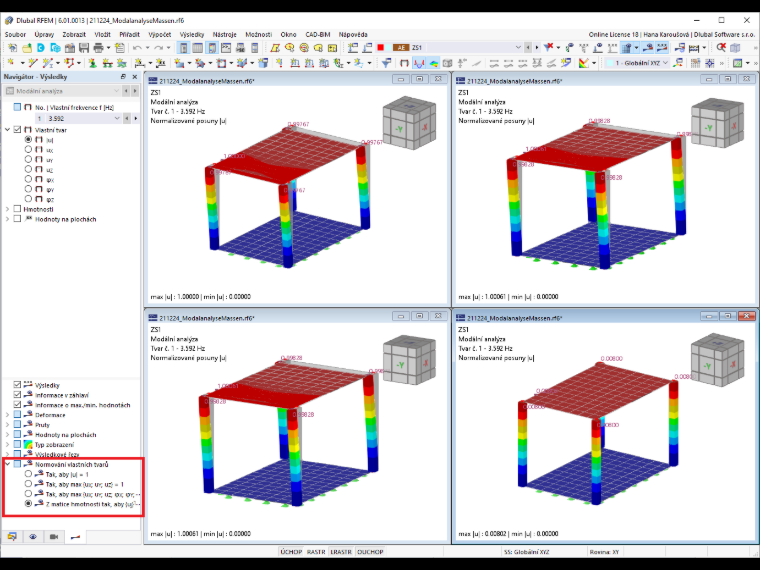Viewport: 760px width, 570px height.
Task: Toggle the Deformace checkbox
Action: (x=17, y=415)
